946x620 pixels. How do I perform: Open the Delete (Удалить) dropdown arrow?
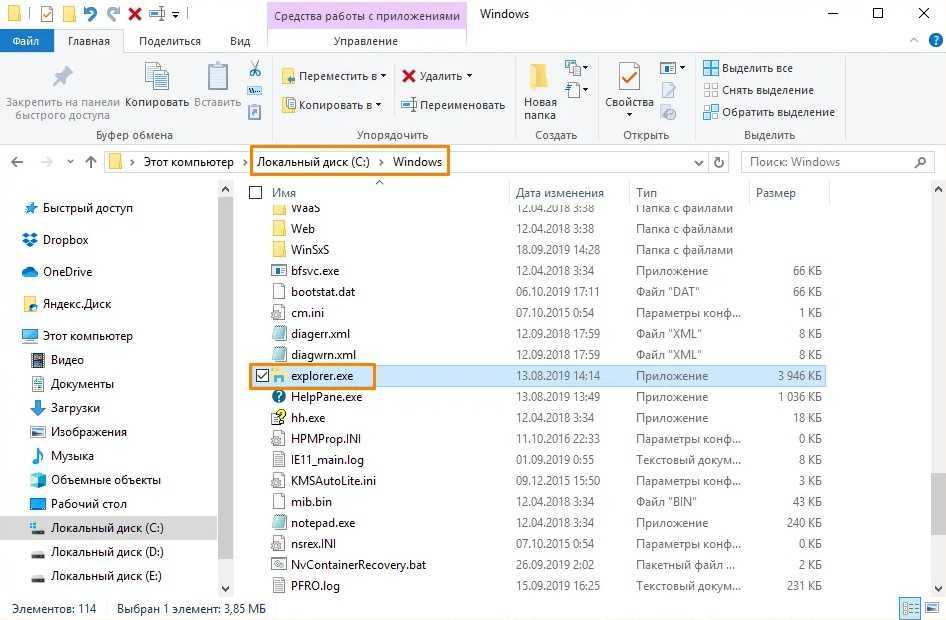coord(469,76)
